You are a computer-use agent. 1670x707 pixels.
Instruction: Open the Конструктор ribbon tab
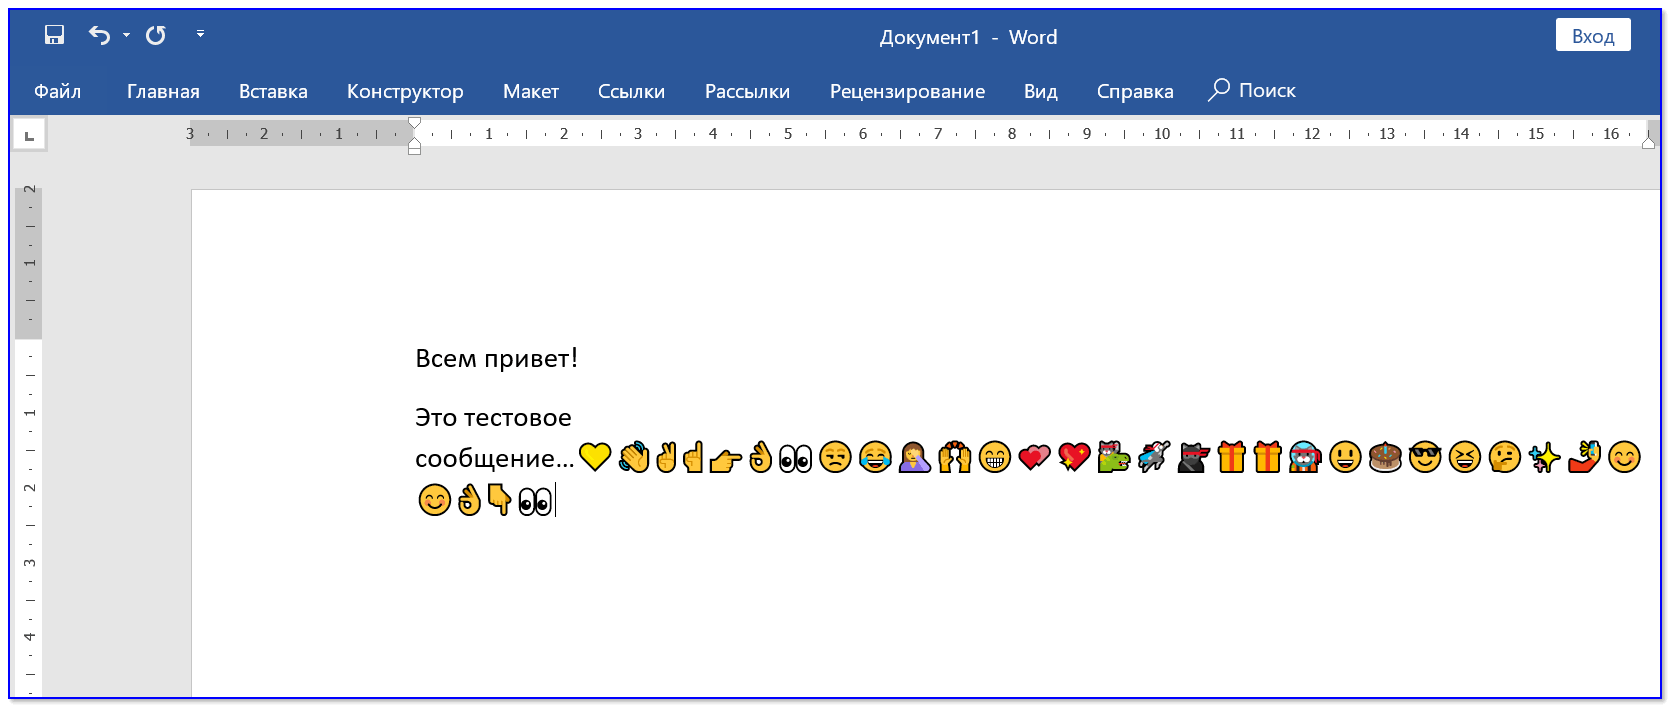coord(405,91)
